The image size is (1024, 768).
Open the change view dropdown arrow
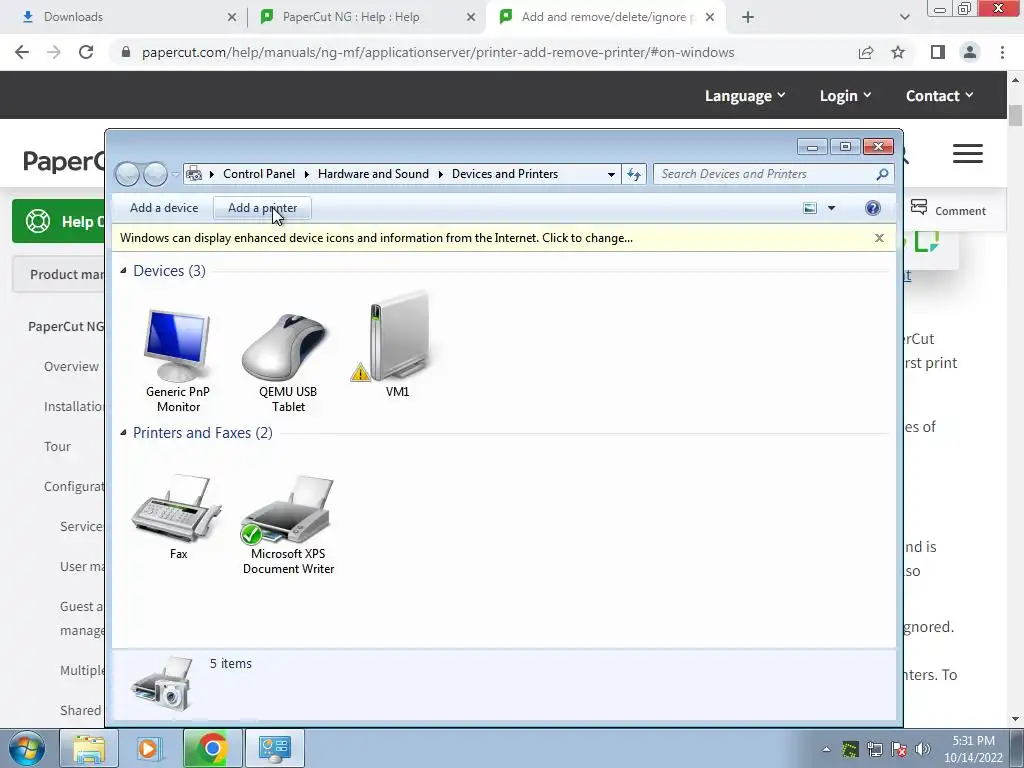click(x=831, y=208)
